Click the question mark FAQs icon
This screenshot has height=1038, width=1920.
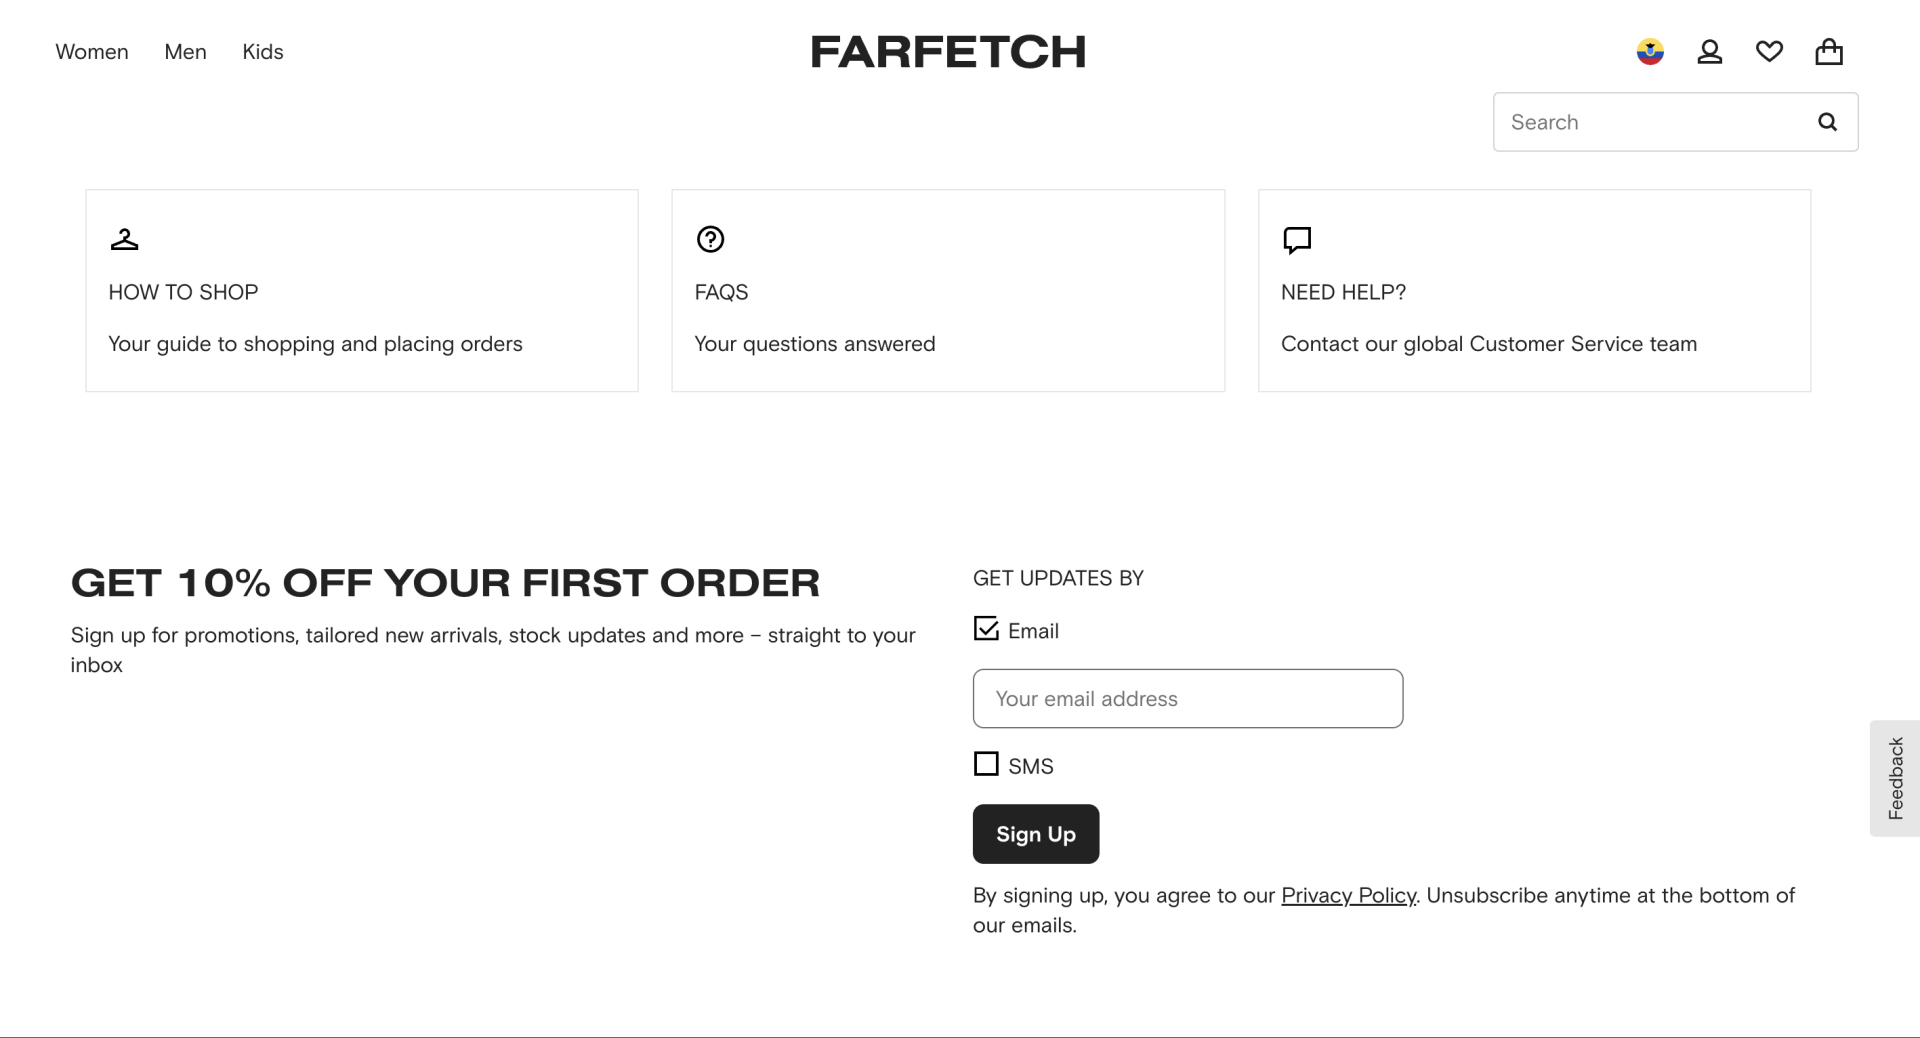(710, 239)
